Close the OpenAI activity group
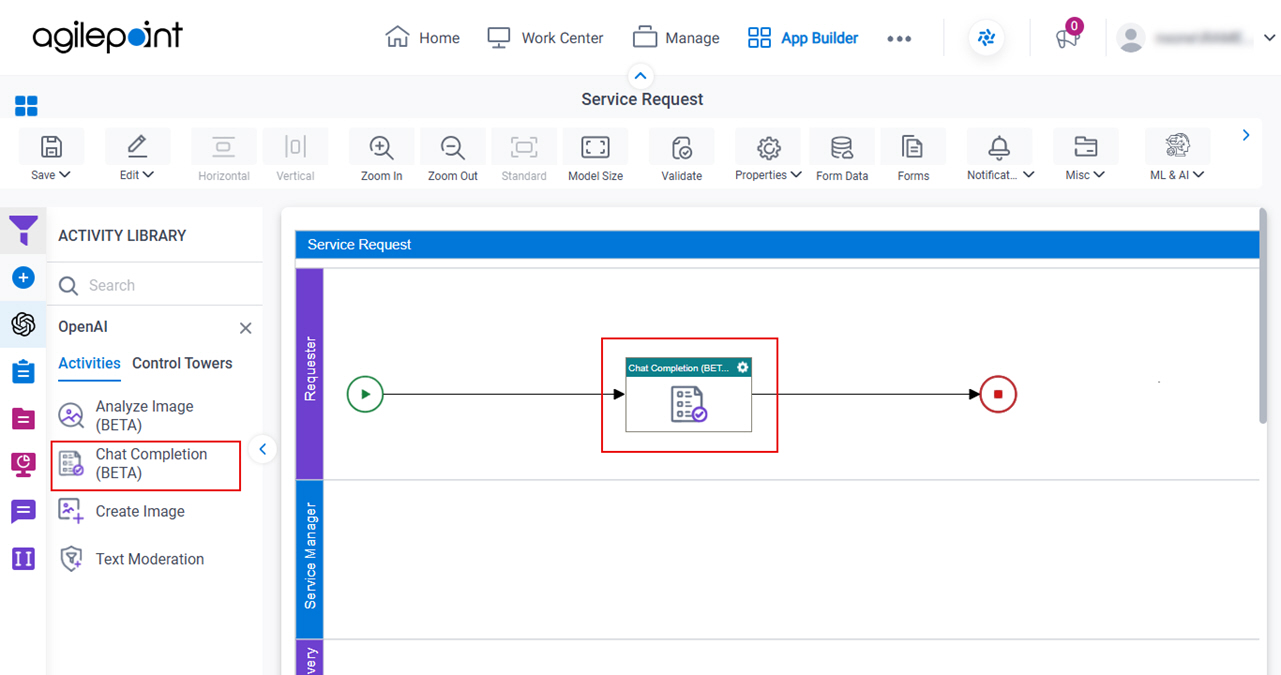The image size is (1281, 675). pyautogui.click(x=245, y=328)
